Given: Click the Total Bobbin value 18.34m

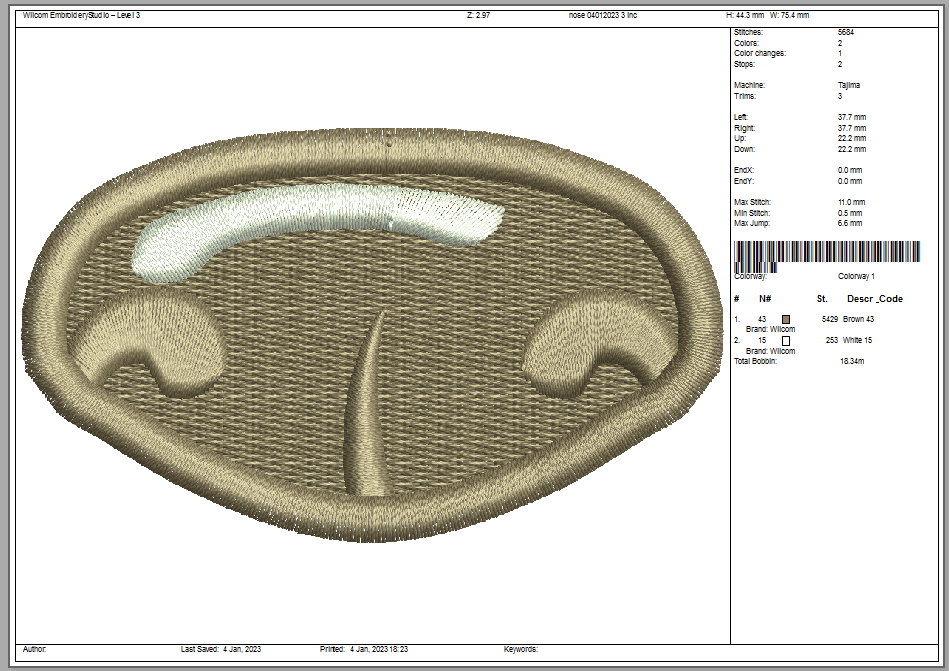Looking at the screenshot, I should (x=852, y=361).
